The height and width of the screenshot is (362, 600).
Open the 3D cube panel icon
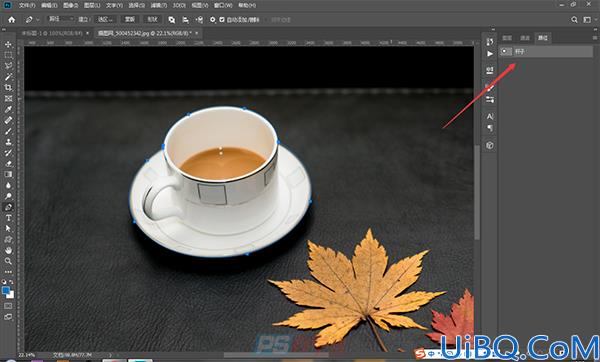(490, 145)
